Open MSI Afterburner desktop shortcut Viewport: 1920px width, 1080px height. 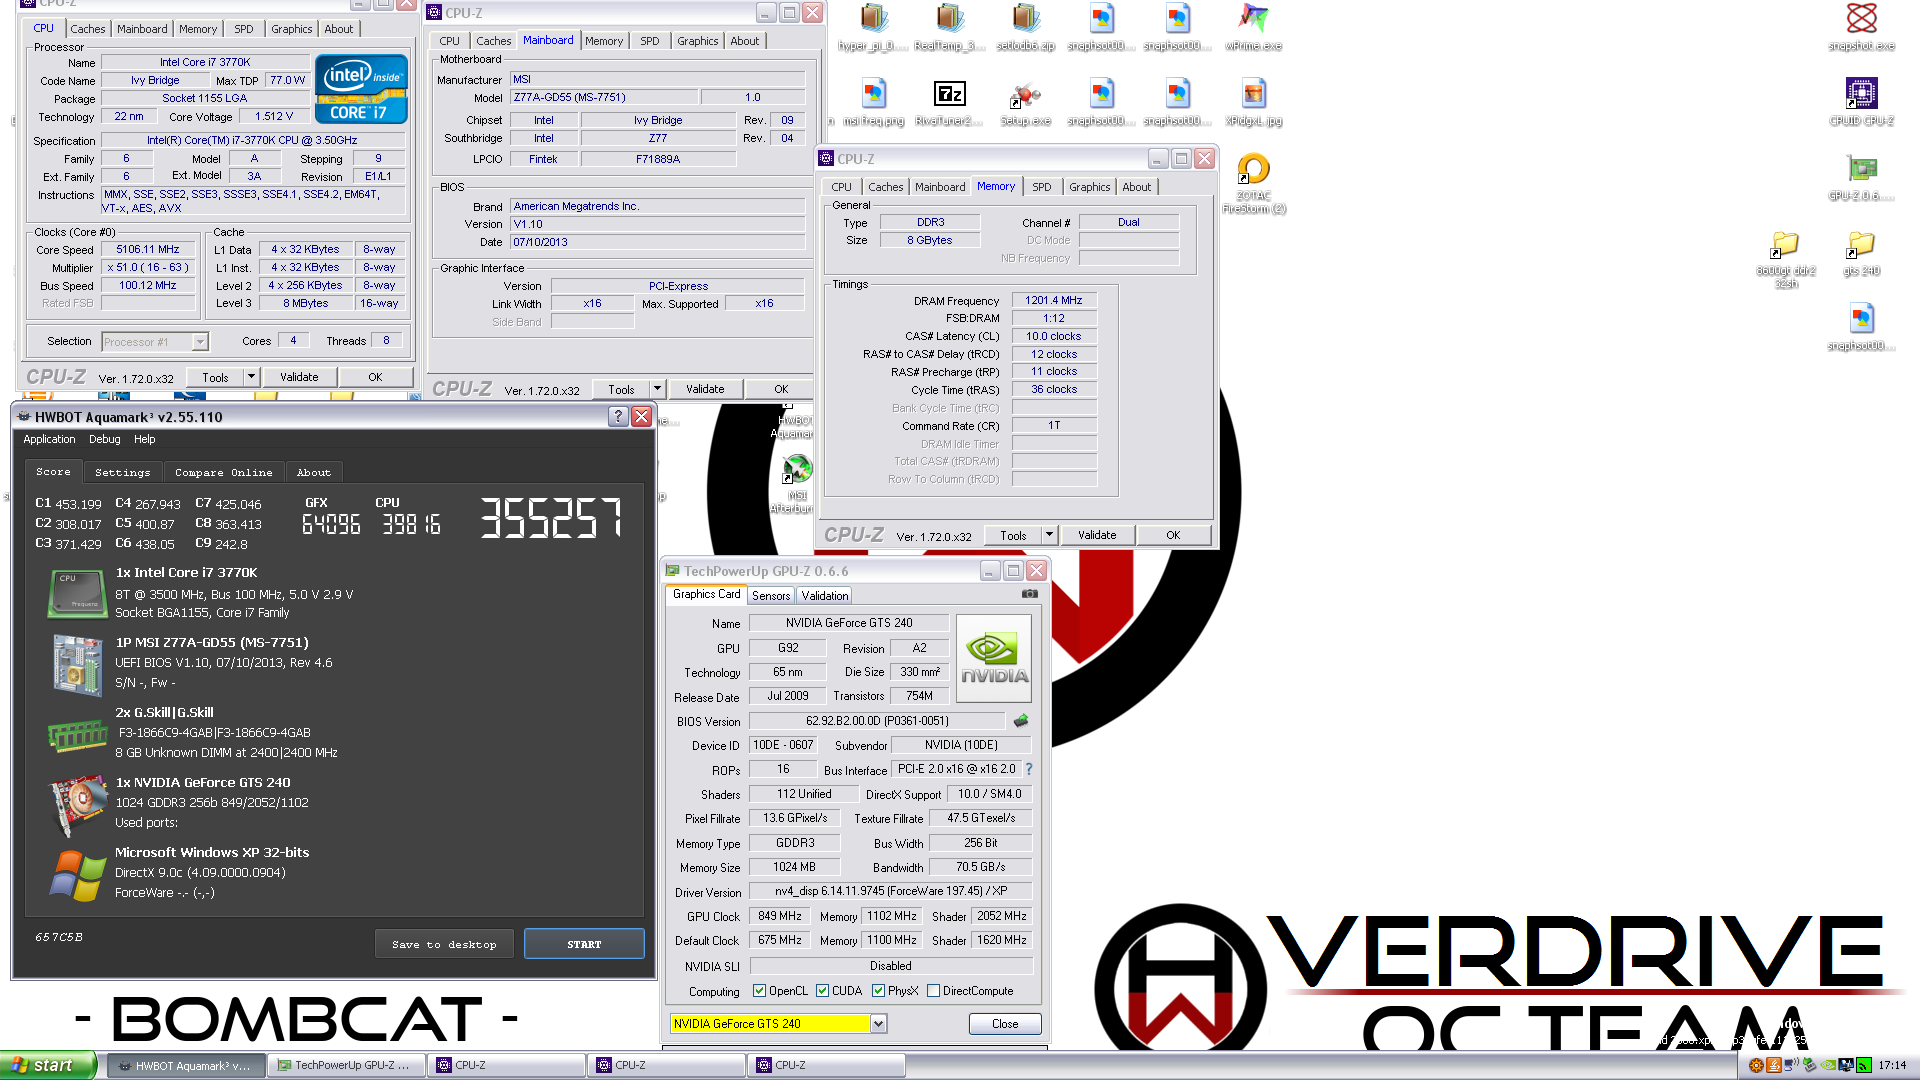pyautogui.click(x=796, y=485)
